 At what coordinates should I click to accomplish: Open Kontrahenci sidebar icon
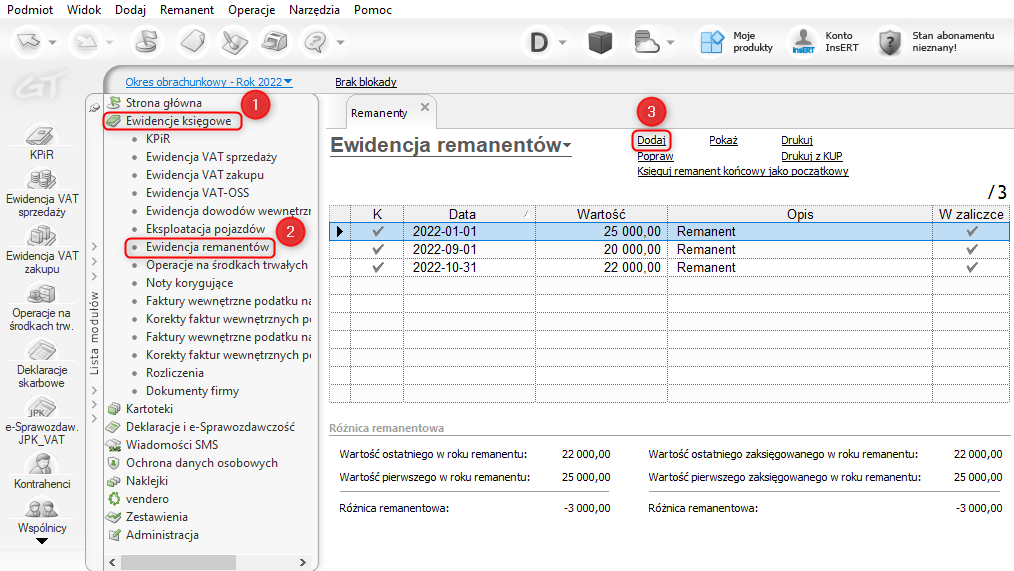(x=41, y=464)
